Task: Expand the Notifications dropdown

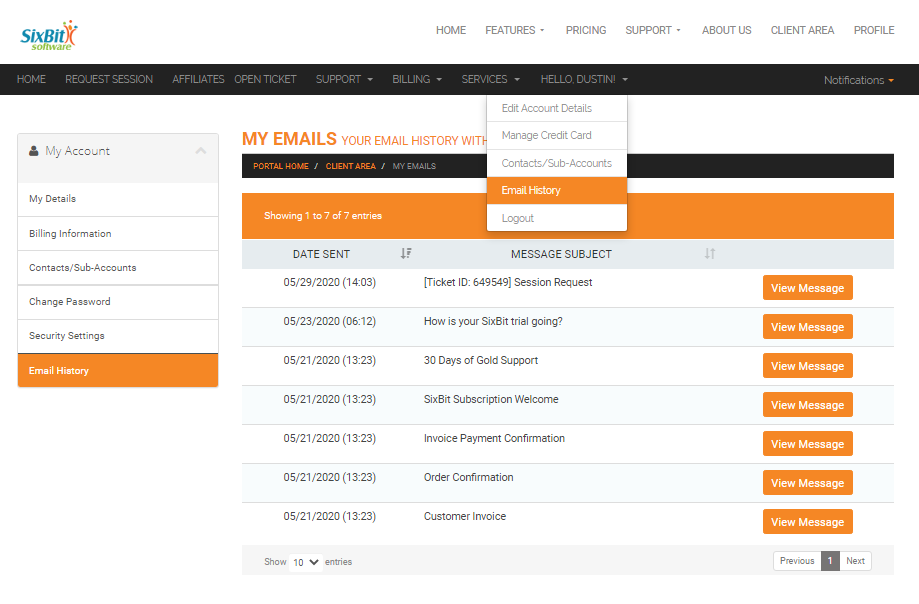Action: click(x=858, y=80)
